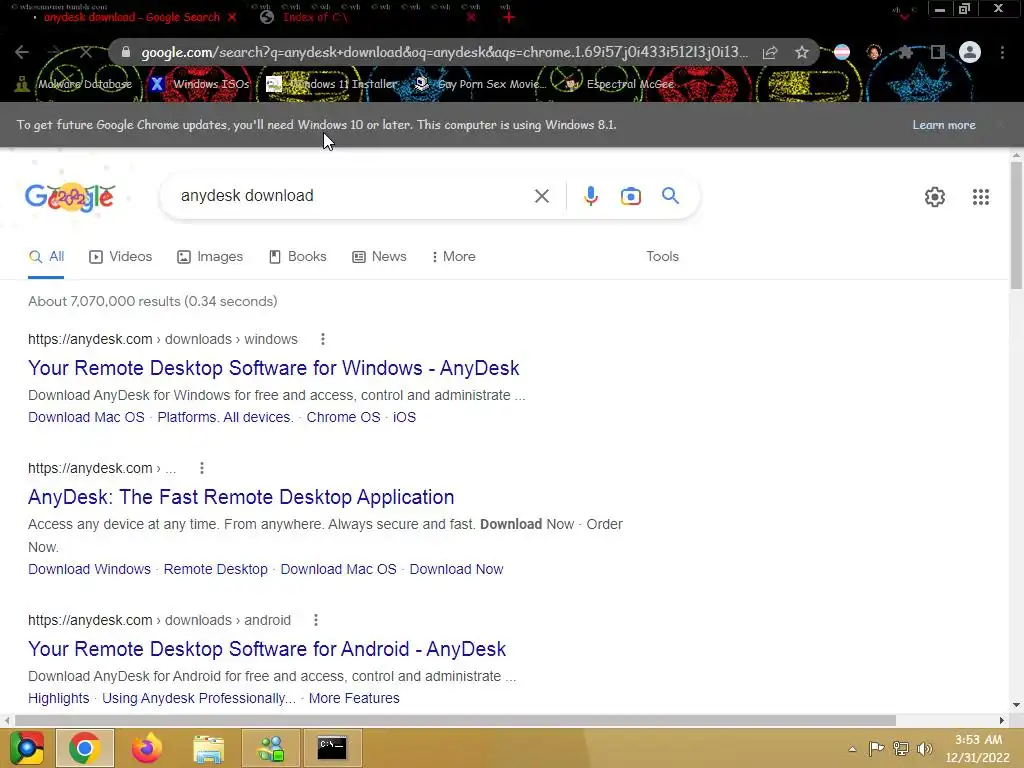Open the Chrome three-dot menu
Viewport: 1024px width, 768px height.
pos(1002,52)
